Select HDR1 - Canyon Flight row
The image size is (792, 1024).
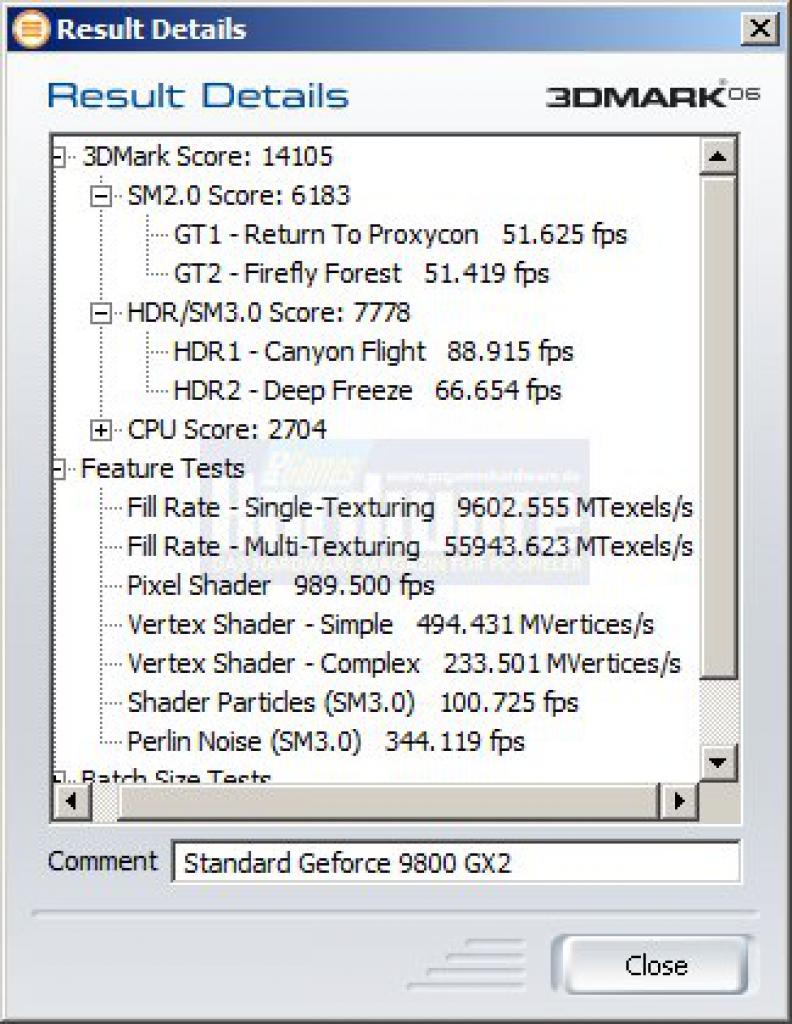click(x=373, y=352)
